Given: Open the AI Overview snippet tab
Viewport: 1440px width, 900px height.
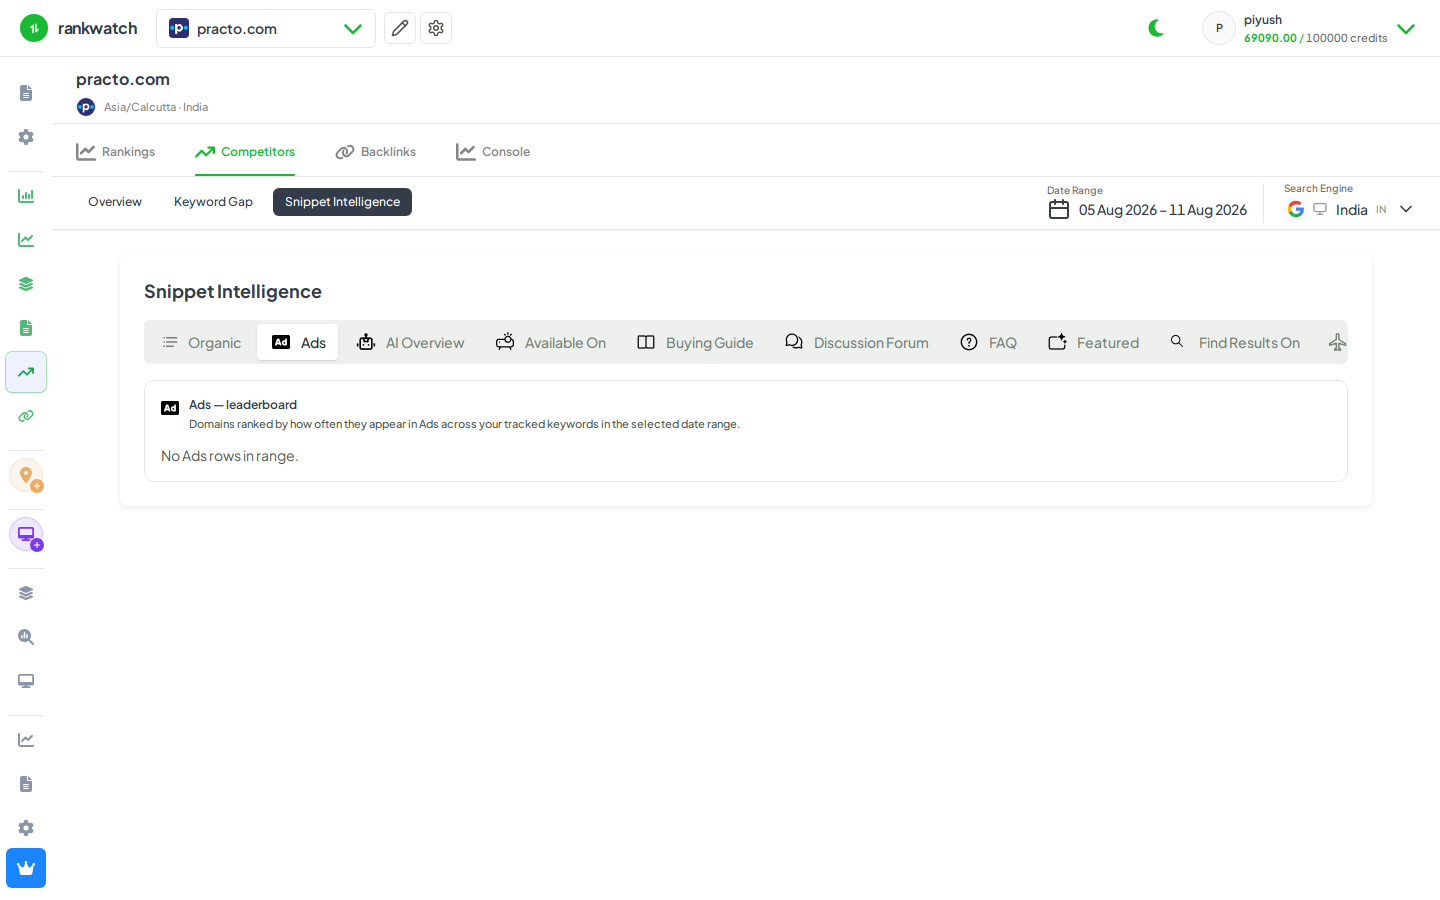Looking at the screenshot, I should pyautogui.click(x=411, y=342).
